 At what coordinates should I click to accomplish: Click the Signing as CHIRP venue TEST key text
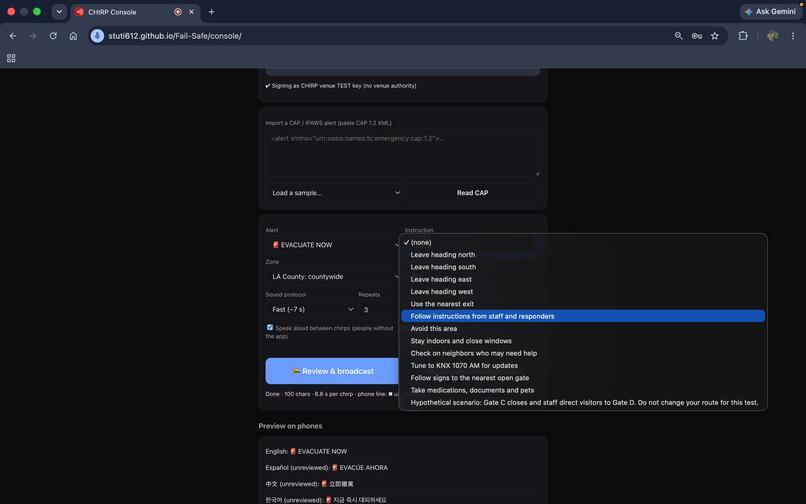click(341, 86)
